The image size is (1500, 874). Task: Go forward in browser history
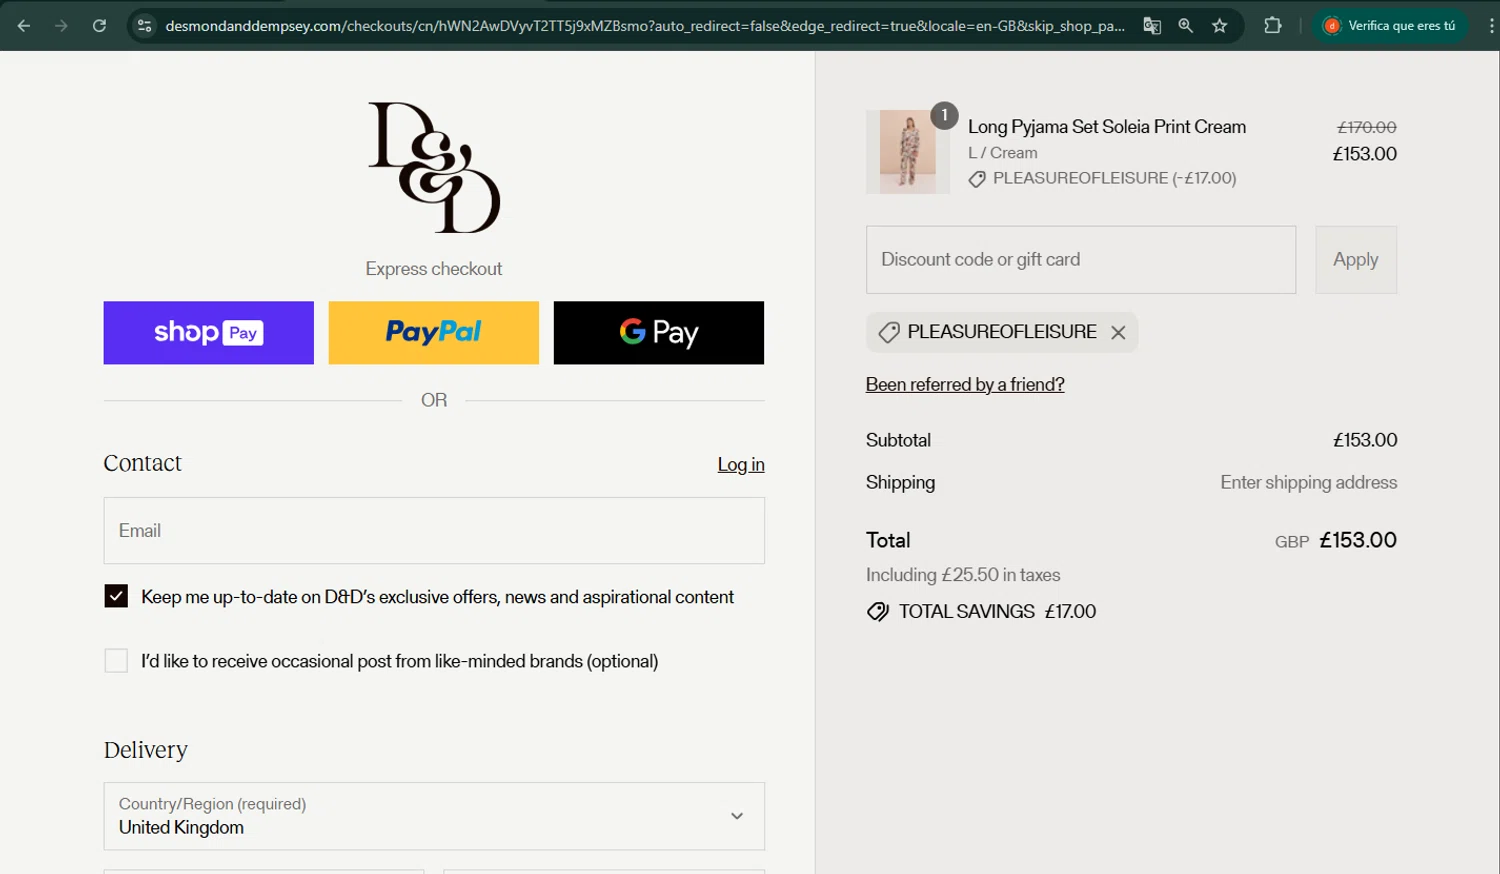point(61,26)
